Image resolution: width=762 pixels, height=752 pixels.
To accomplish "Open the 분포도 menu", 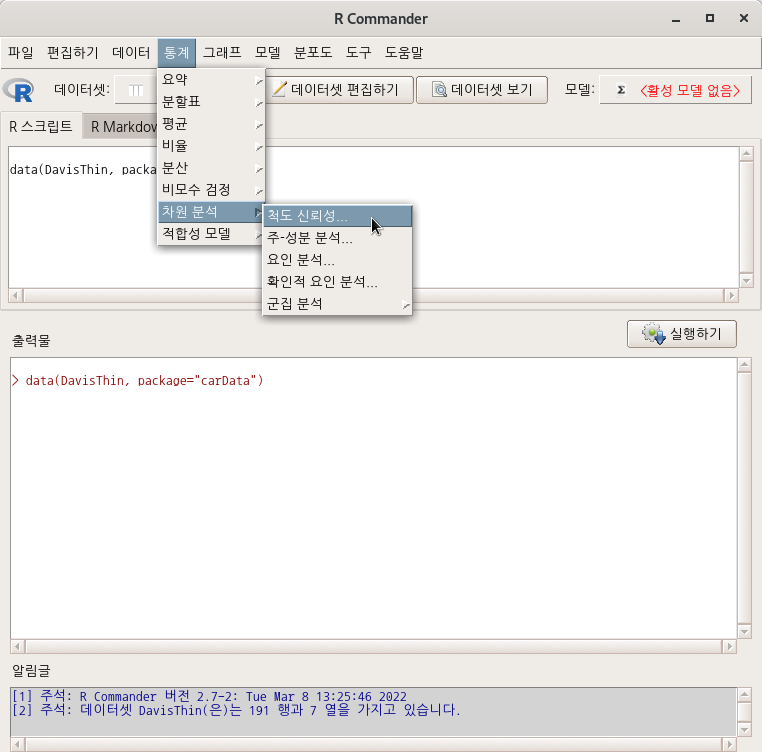I will 313,52.
